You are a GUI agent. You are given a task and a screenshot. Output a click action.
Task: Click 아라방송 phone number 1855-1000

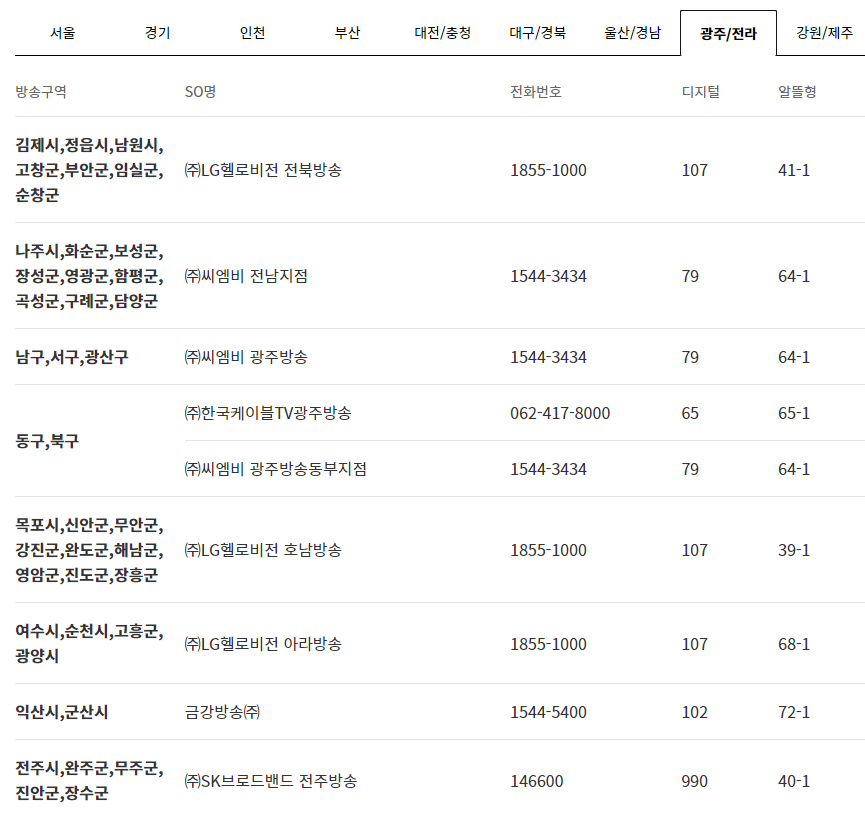click(x=548, y=644)
